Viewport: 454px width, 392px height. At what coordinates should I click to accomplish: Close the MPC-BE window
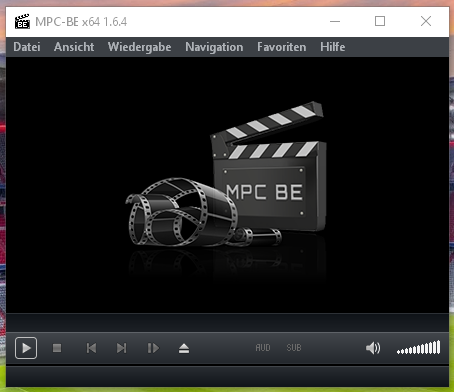[426, 22]
